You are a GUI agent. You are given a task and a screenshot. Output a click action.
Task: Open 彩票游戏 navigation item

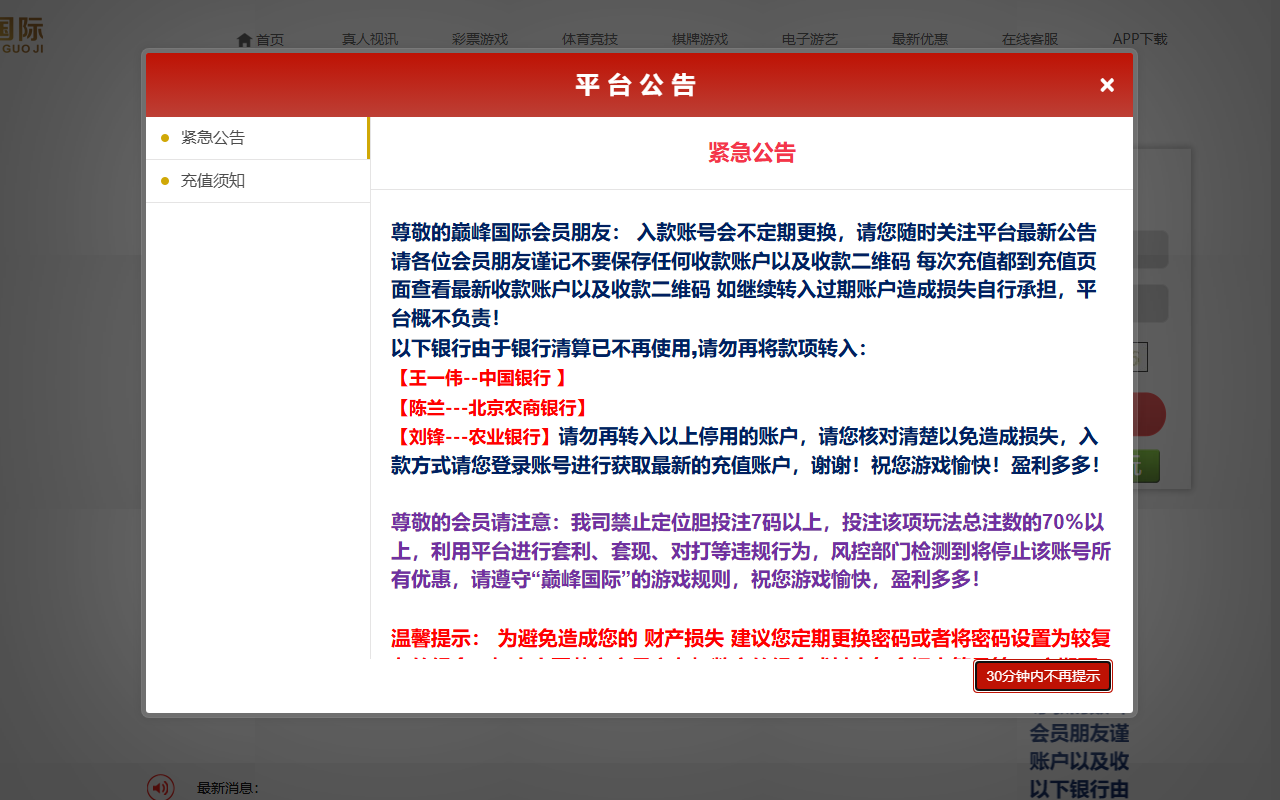(480, 40)
